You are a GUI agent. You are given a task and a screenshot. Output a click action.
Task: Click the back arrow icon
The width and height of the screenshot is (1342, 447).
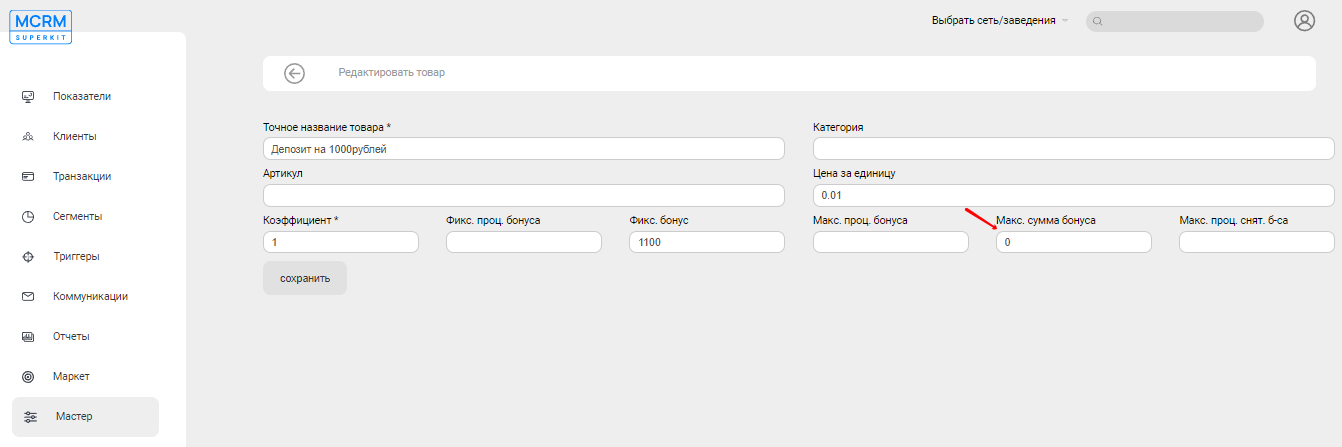coord(294,73)
